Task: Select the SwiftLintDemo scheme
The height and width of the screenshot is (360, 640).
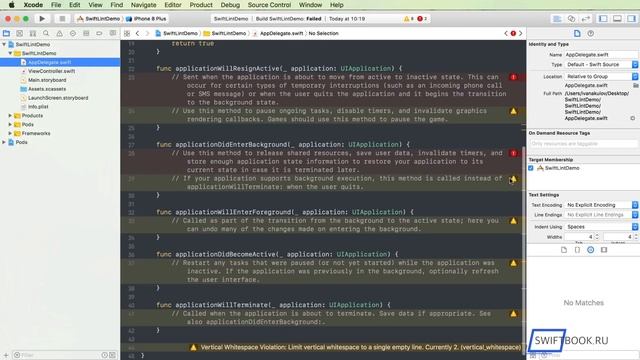Action: [x=99, y=19]
